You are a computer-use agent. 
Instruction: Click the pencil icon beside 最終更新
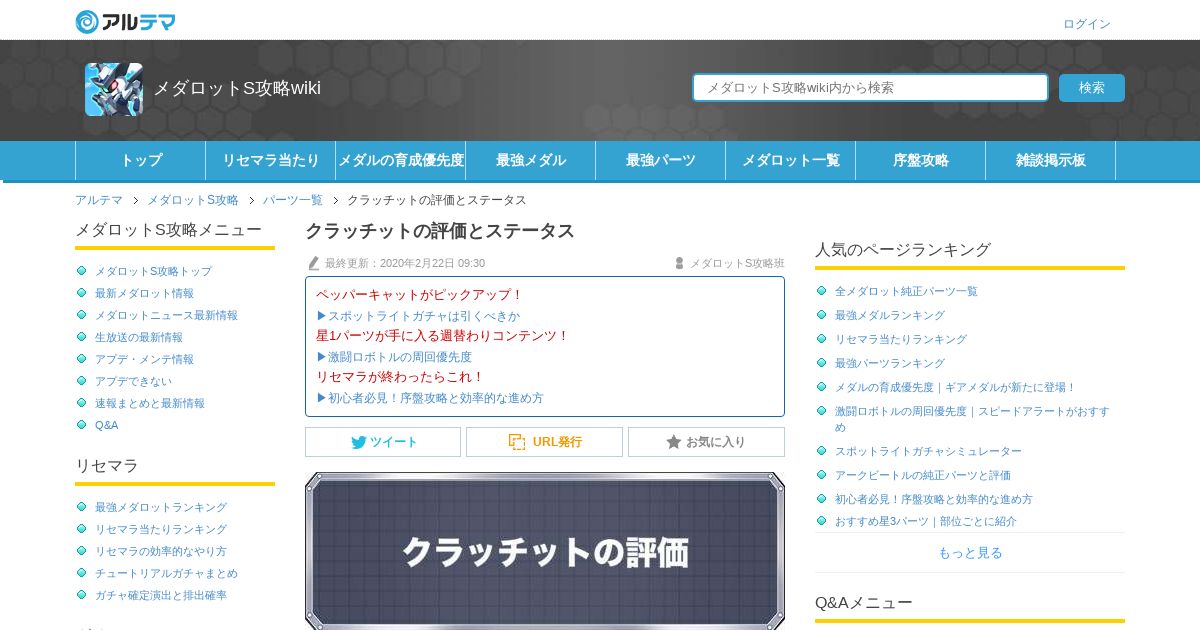(313, 263)
